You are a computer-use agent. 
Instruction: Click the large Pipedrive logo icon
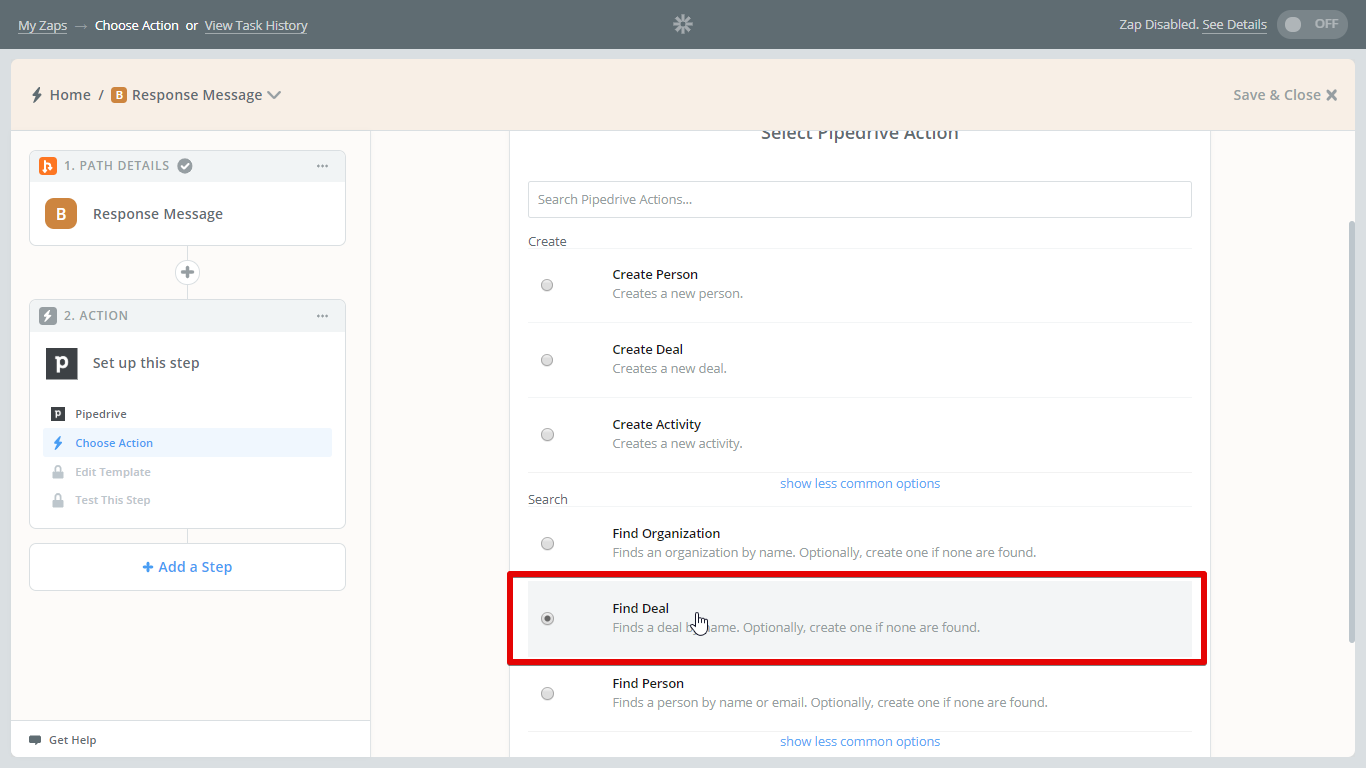coord(61,363)
